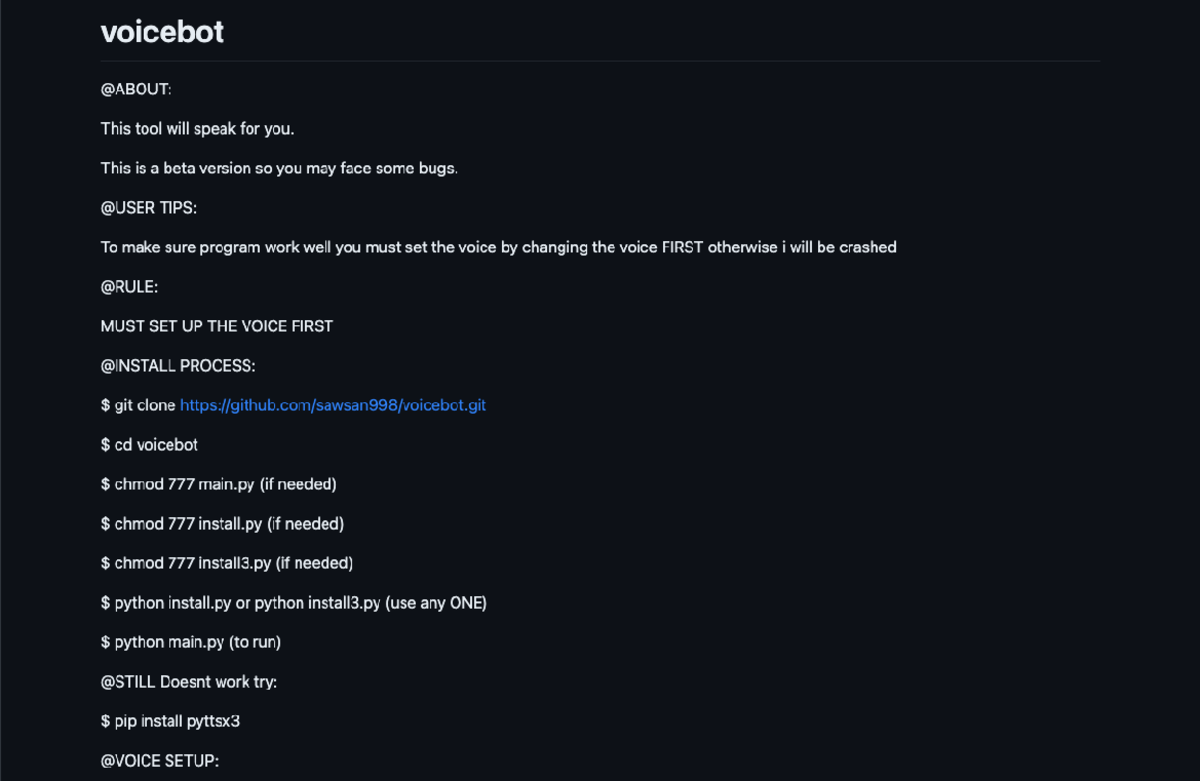Select the 'MUST SET UP THE VOICE FIRST' text

[217, 326]
